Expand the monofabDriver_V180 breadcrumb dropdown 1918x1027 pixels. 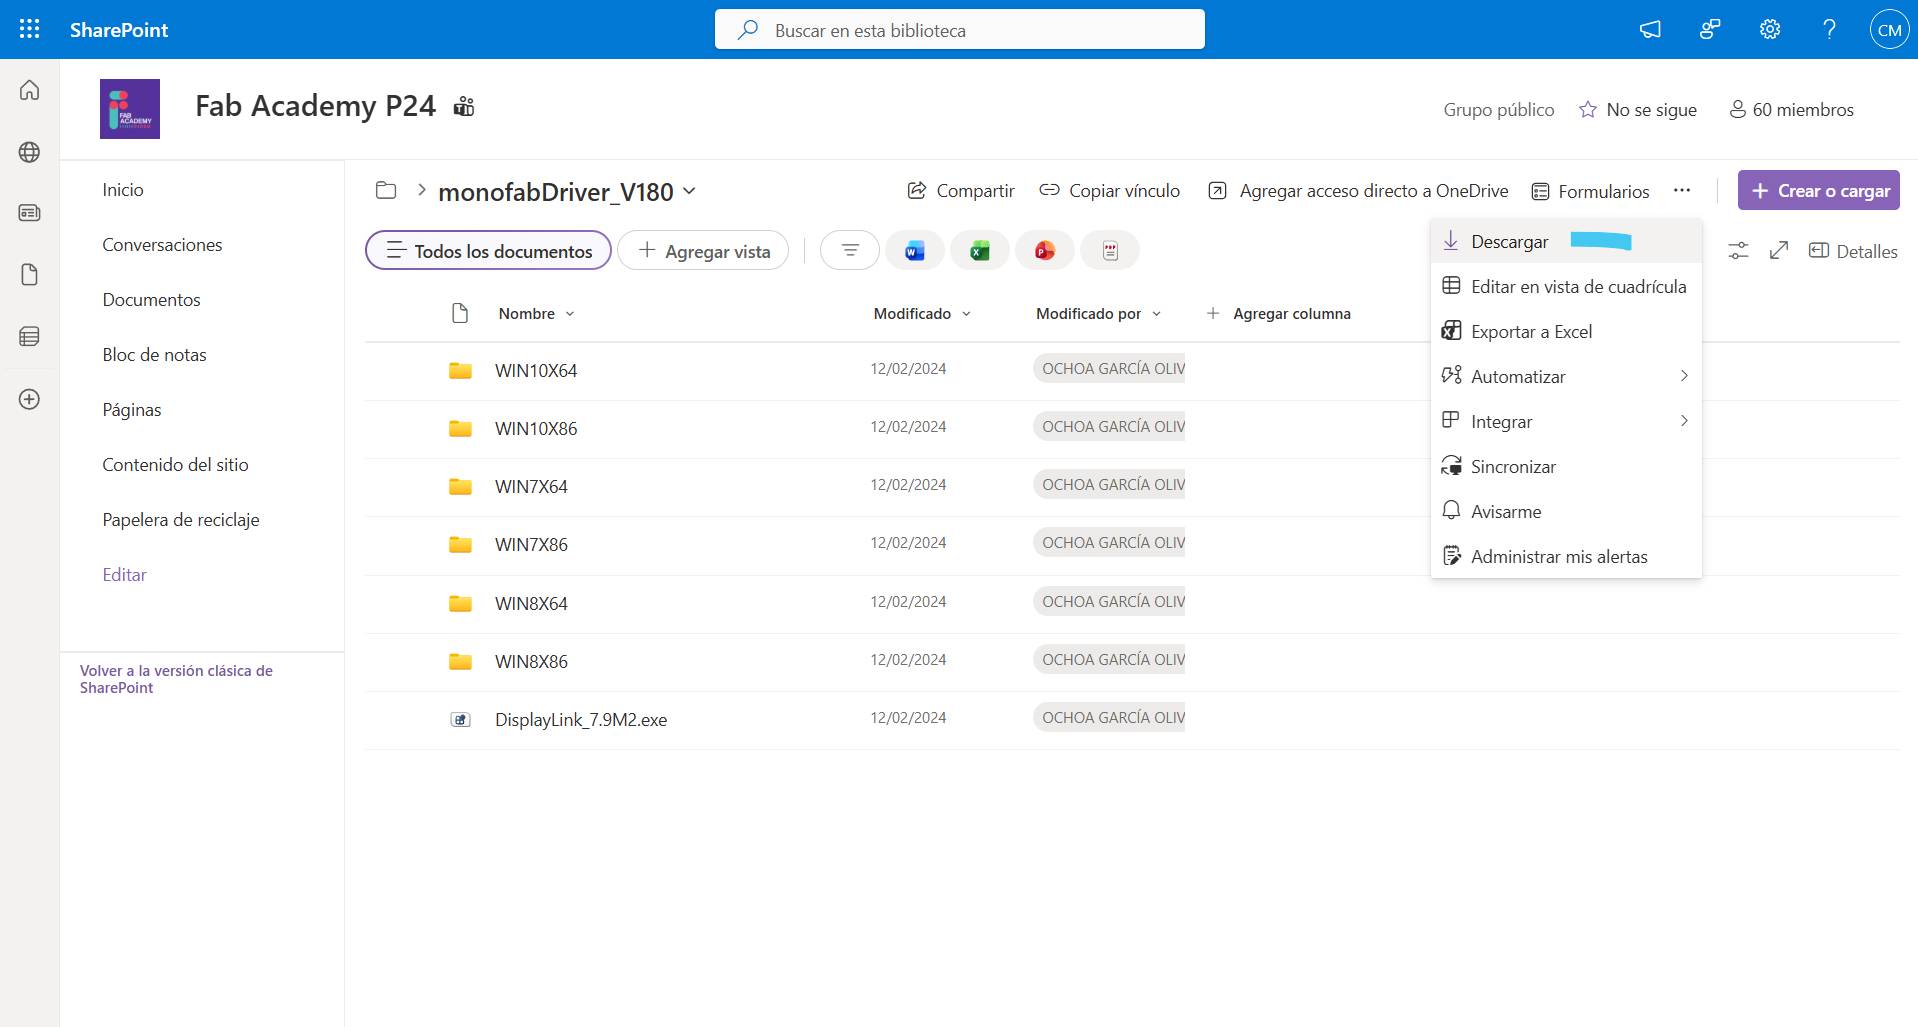(689, 192)
